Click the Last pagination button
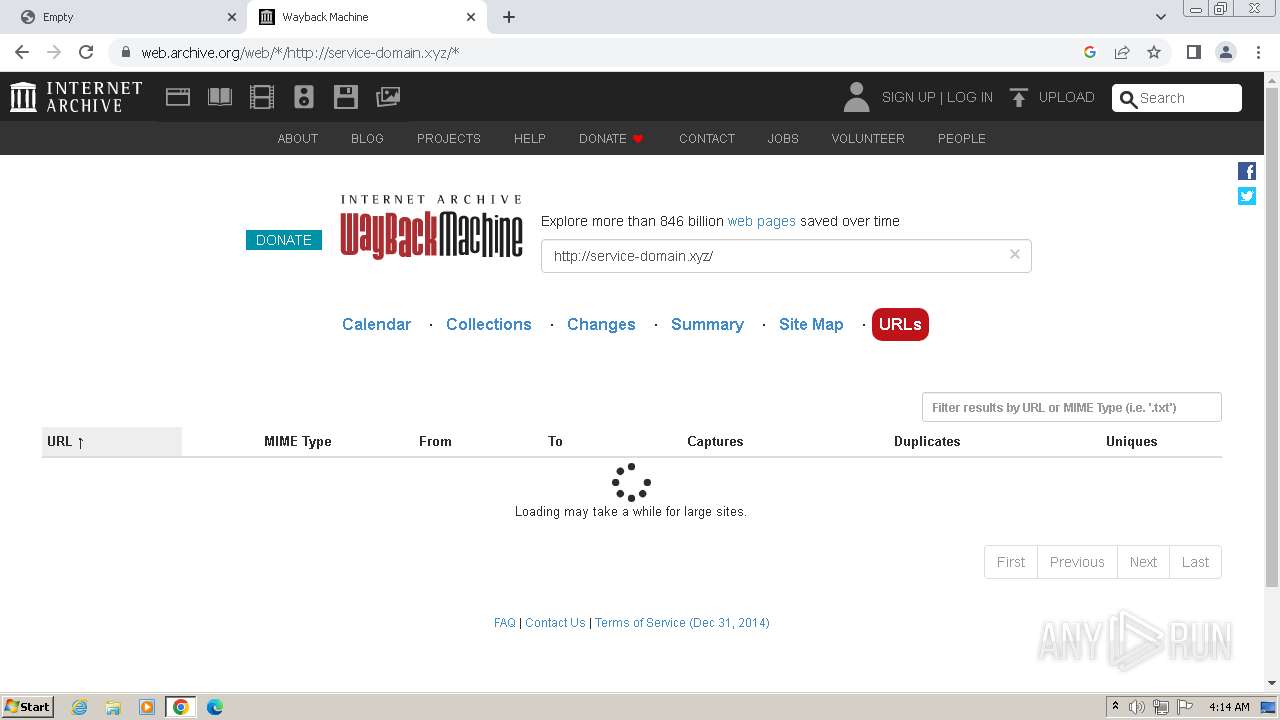Image resolution: width=1280 pixels, height=720 pixels. click(x=1195, y=562)
